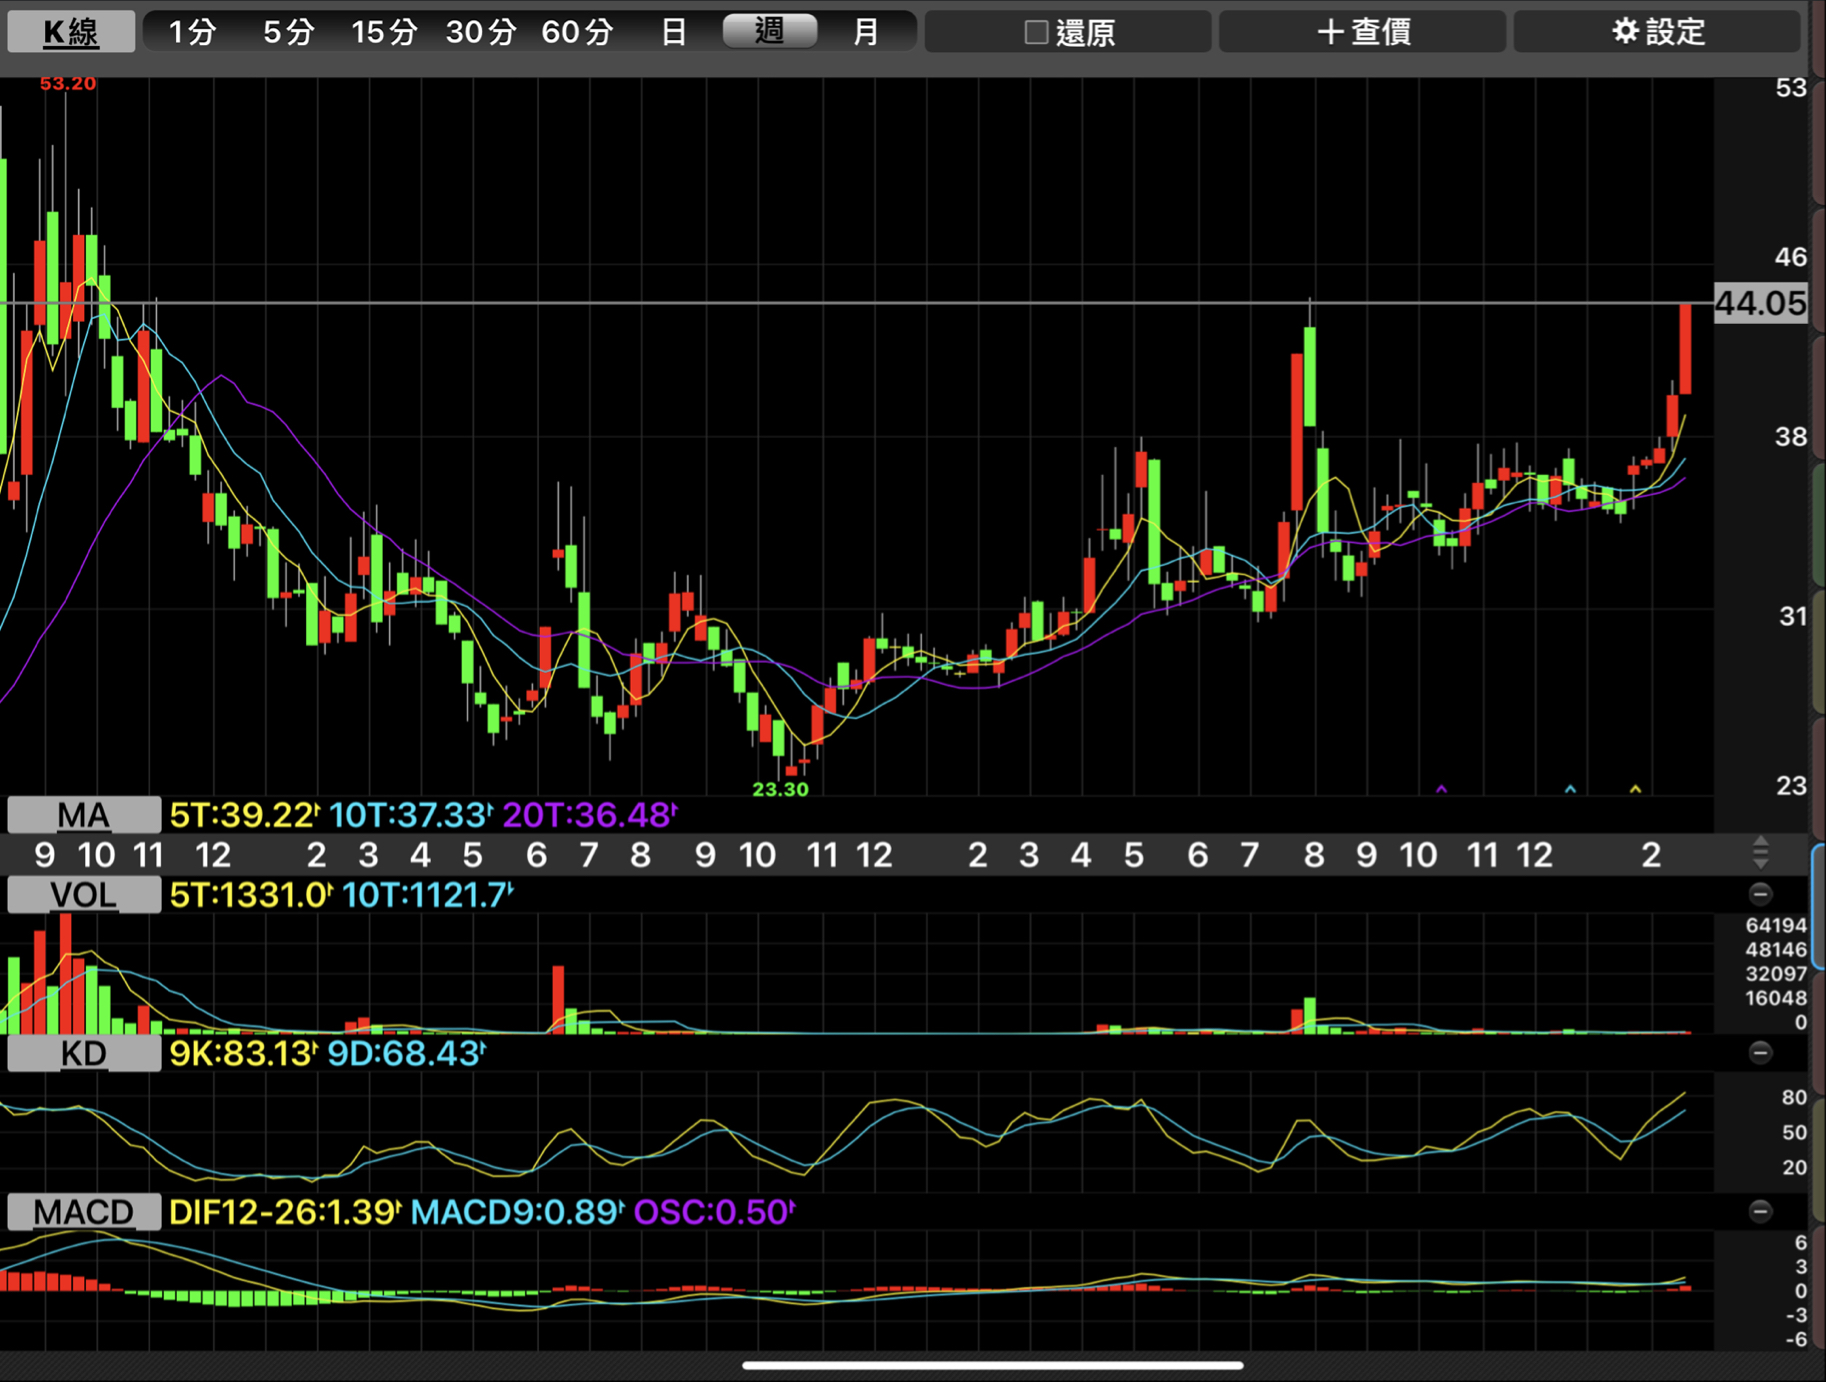Open settings with the gear 設定 button

tap(1657, 32)
